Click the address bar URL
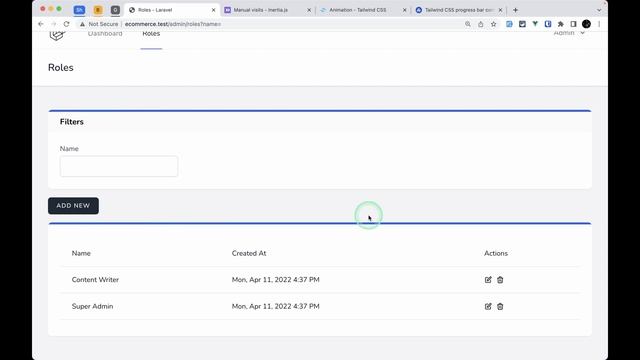Screen dimensions: 640x360 click(x=173, y=24)
